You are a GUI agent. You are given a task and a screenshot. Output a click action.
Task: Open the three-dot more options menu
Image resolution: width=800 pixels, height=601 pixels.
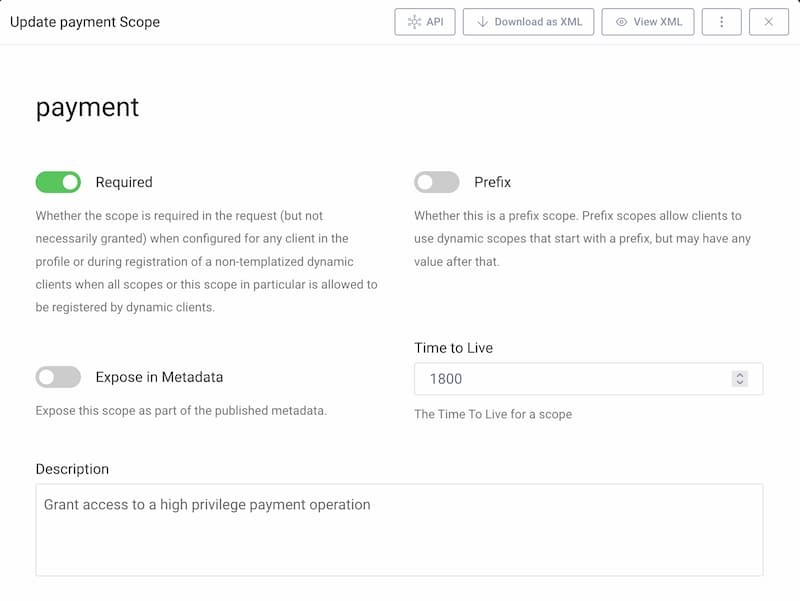click(721, 22)
